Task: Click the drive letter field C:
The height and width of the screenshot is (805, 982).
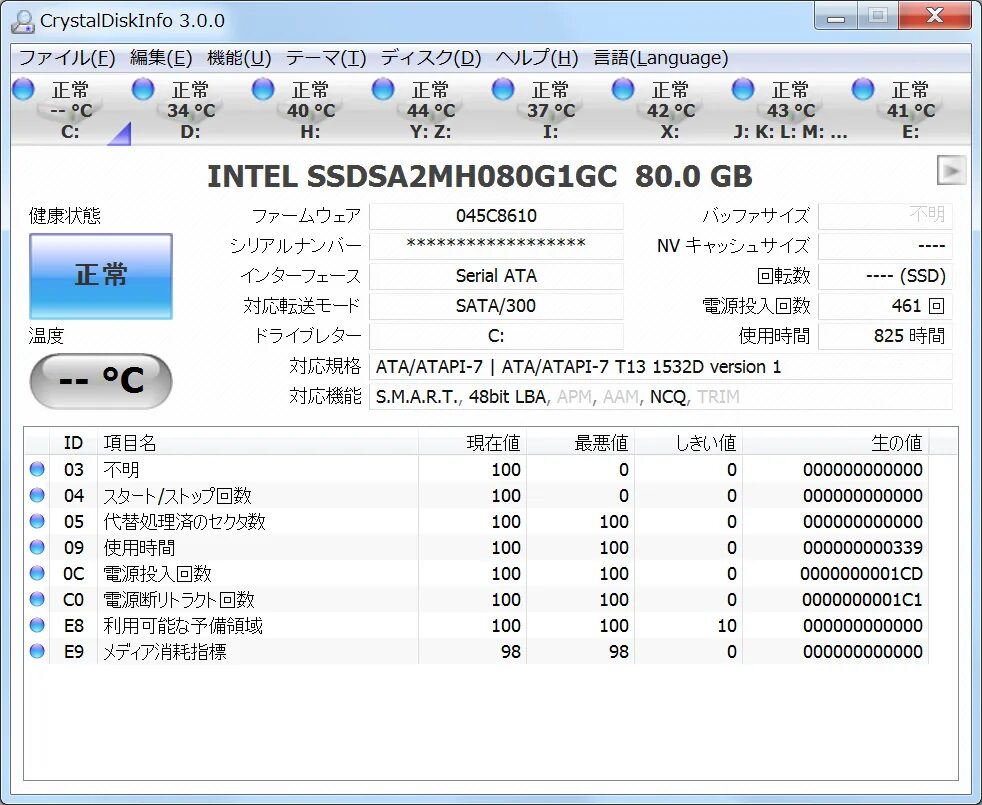Action: (x=496, y=336)
